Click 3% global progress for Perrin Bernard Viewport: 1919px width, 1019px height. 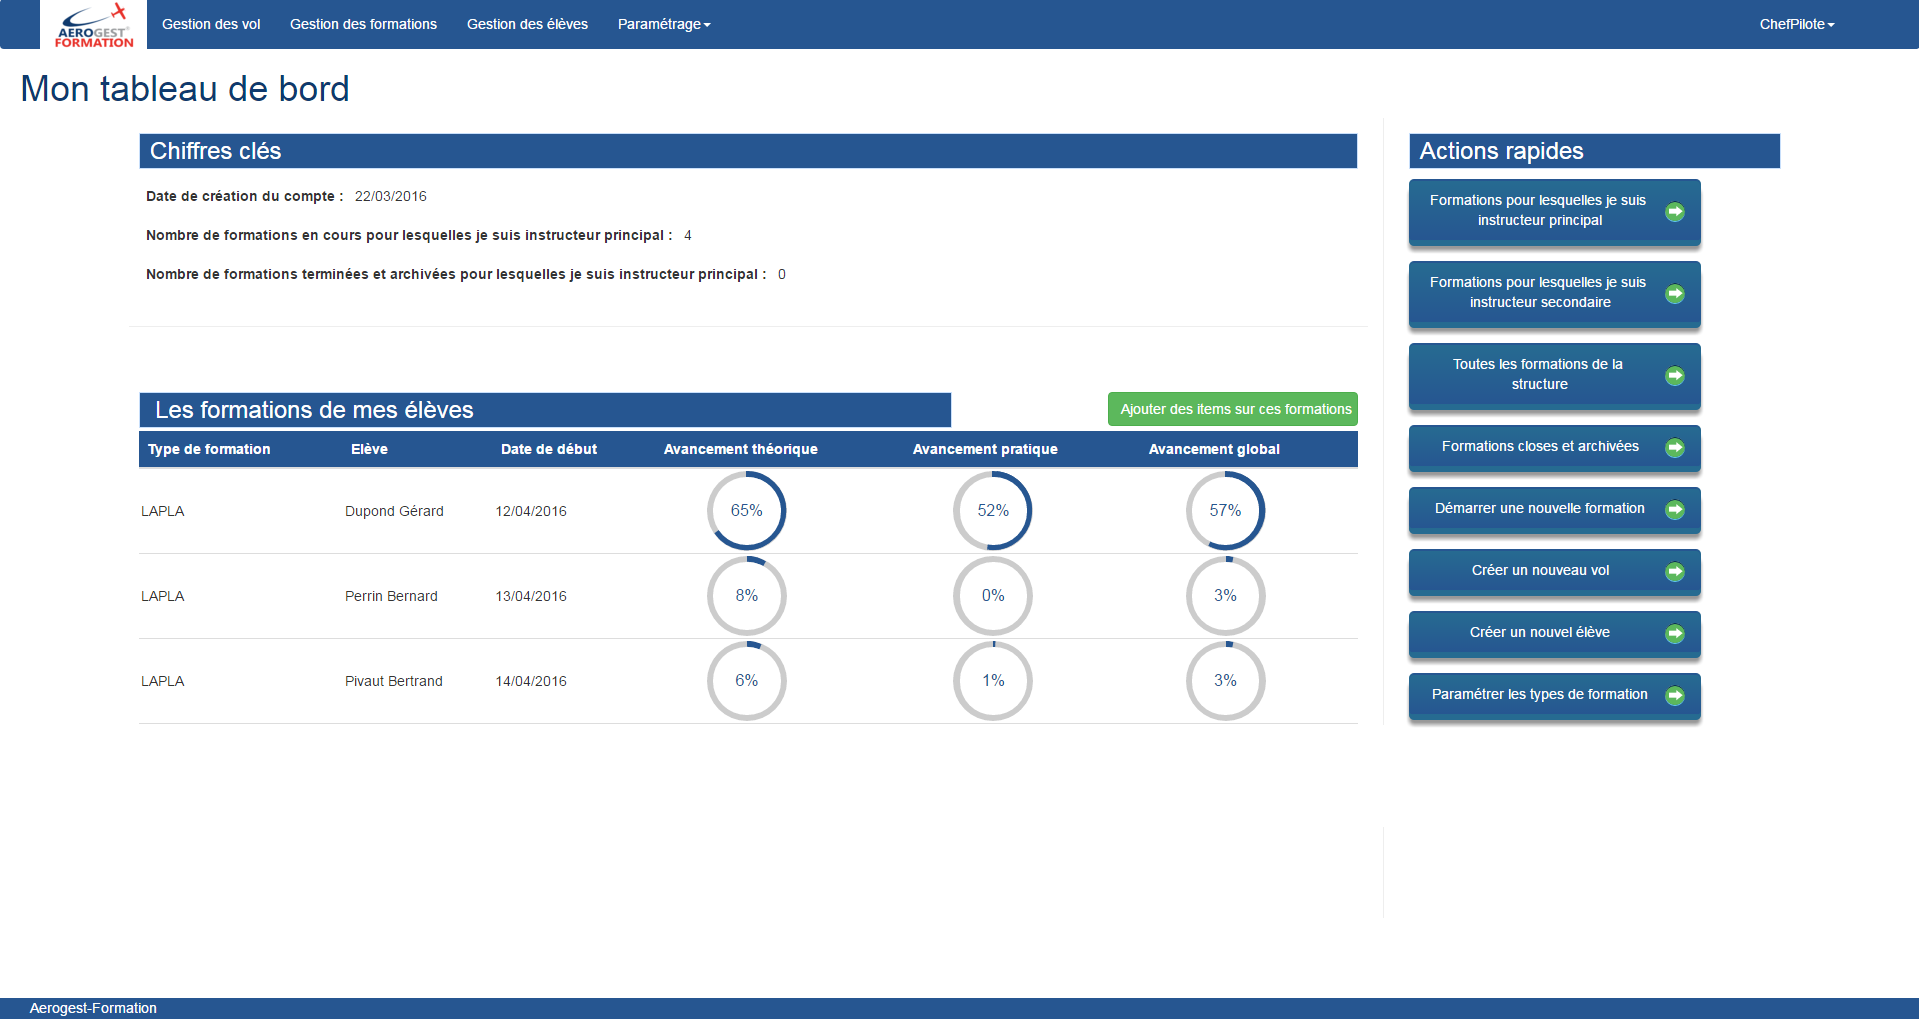1225,596
